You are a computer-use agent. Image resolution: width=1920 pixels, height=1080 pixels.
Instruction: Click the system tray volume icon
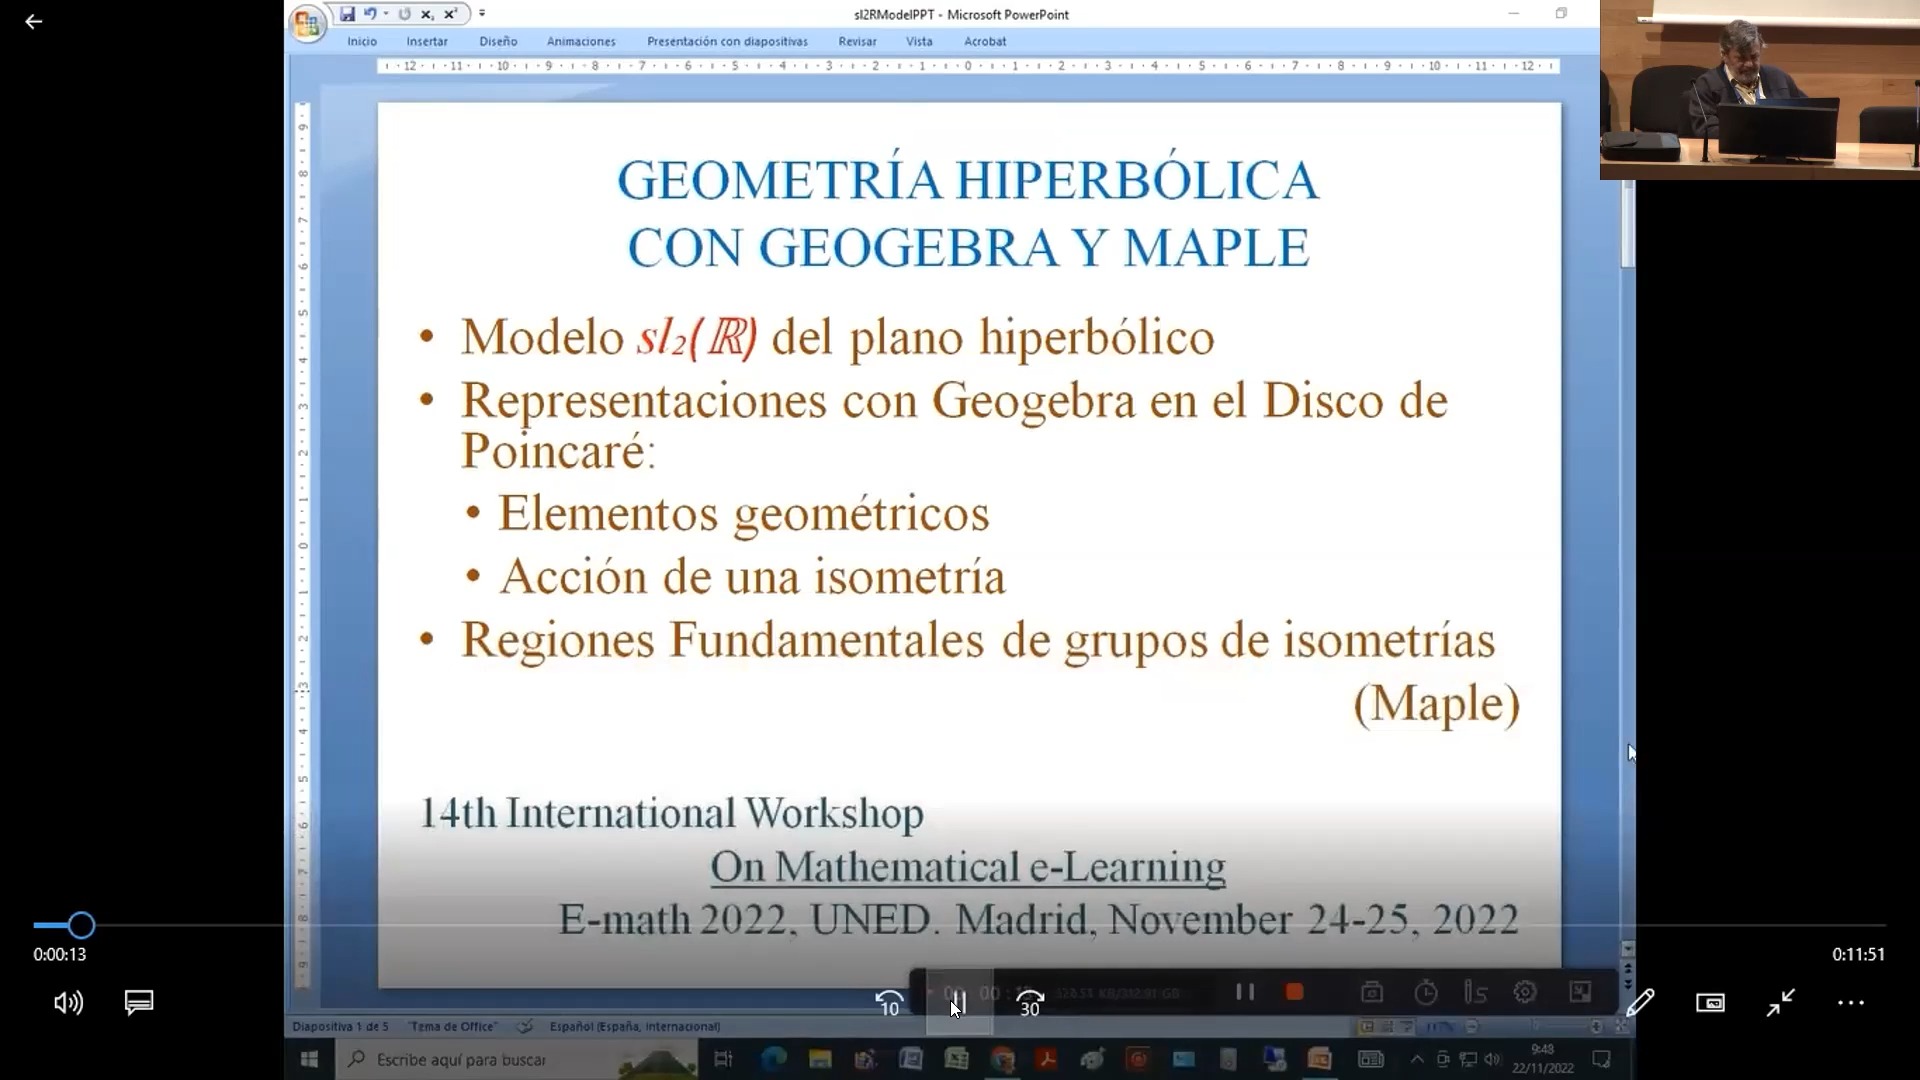(1492, 1059)
